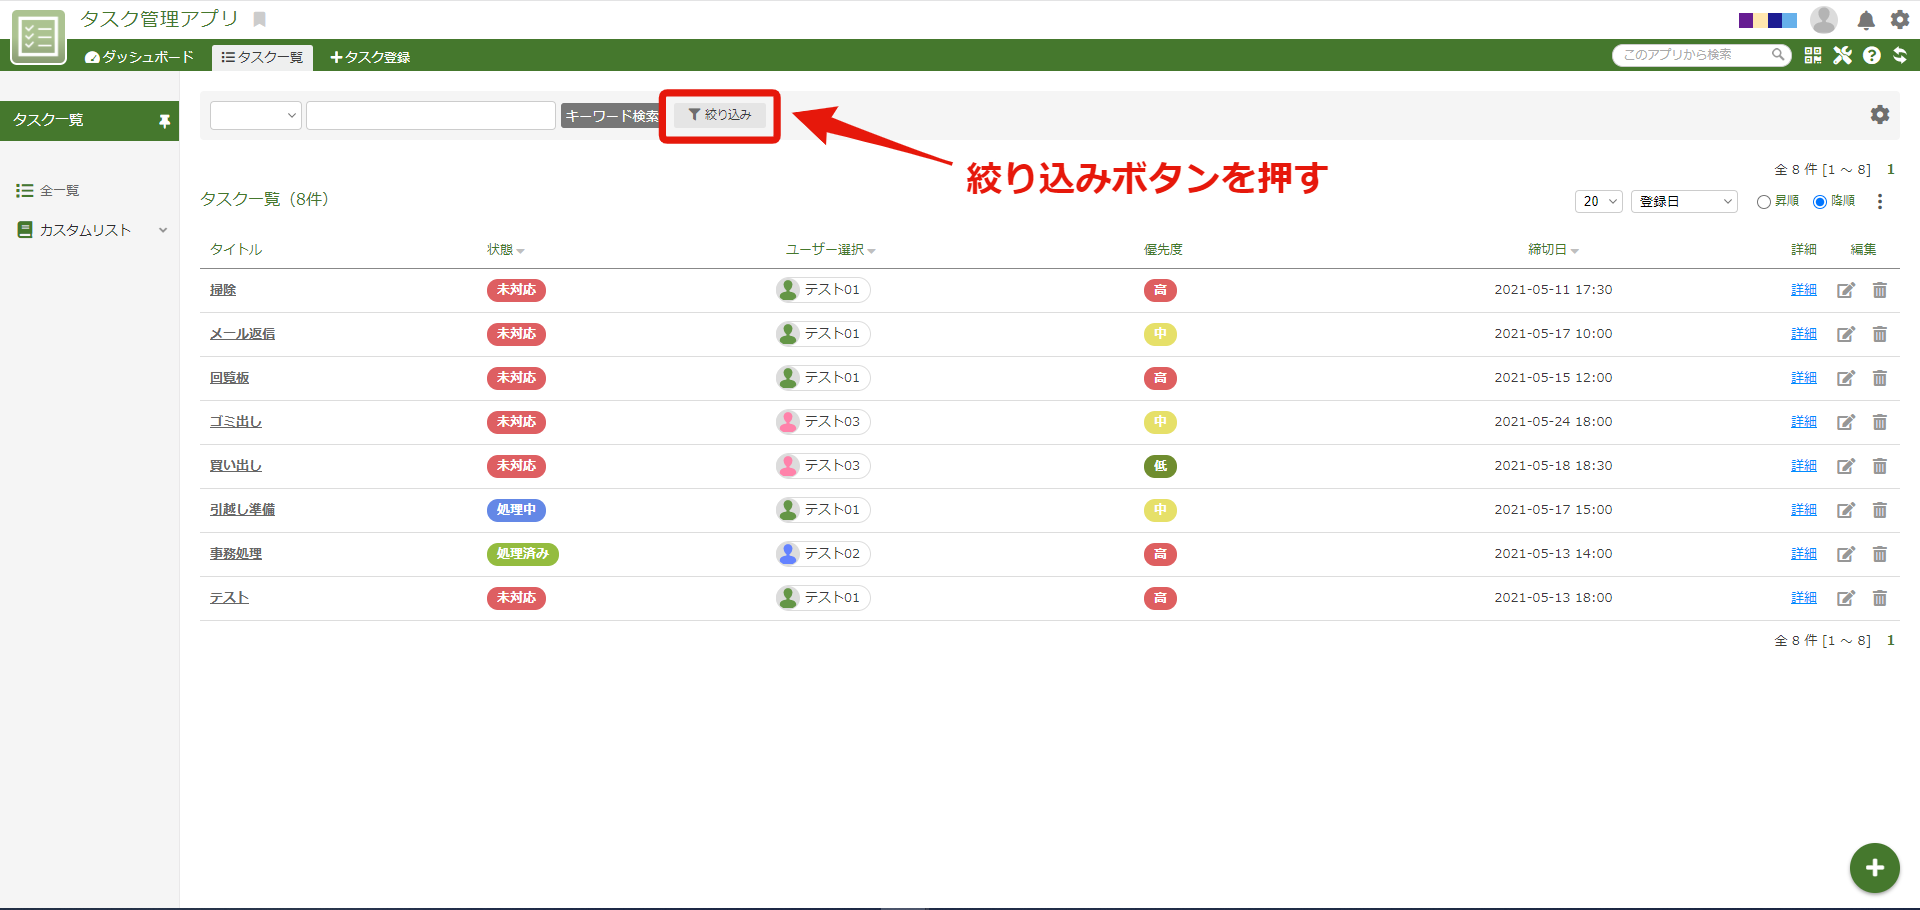Click the keyword search input field
The image size is (1920, 910).
tap(430, 115)
